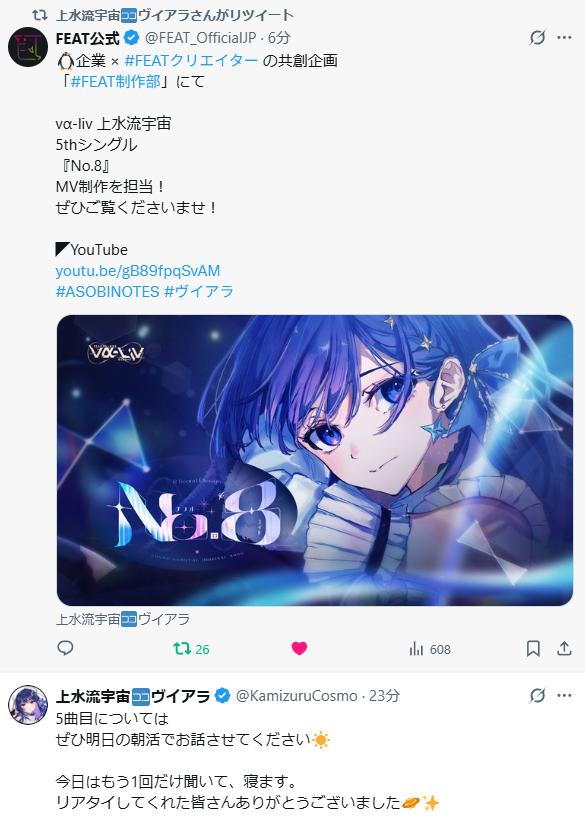Unlike the FEAT公式 tweet with the pink heart
The height and width of the screenshot is (826, 585).
click(x=299, y=649)
